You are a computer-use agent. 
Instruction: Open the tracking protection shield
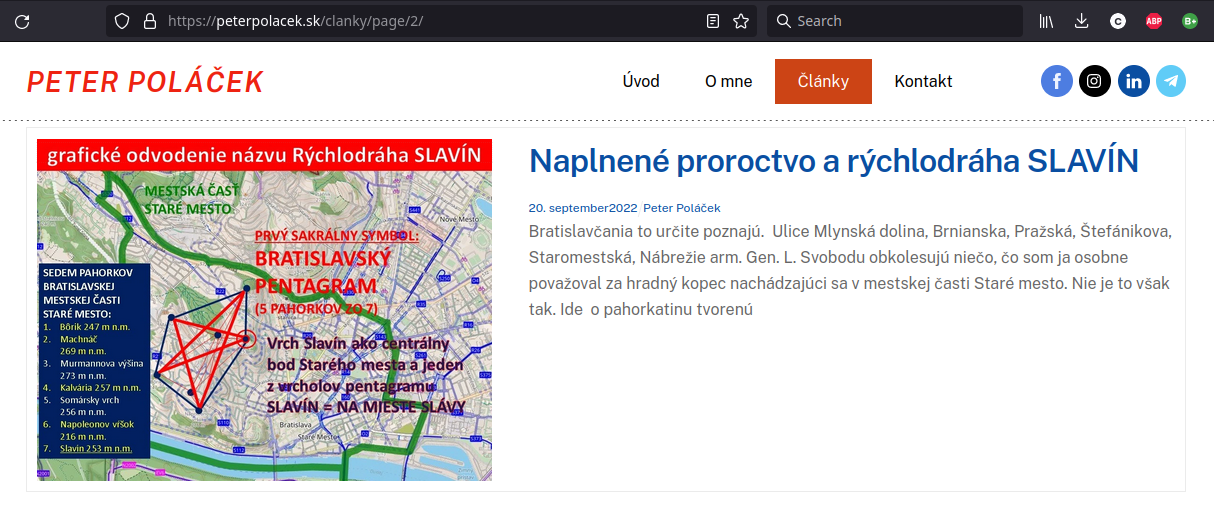pos(122,21)
